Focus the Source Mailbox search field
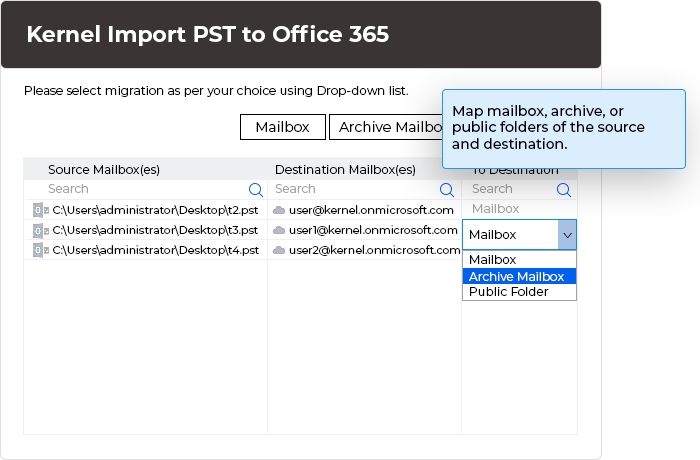The width and height of the screenshot is (700, 460). coord(146,189)
